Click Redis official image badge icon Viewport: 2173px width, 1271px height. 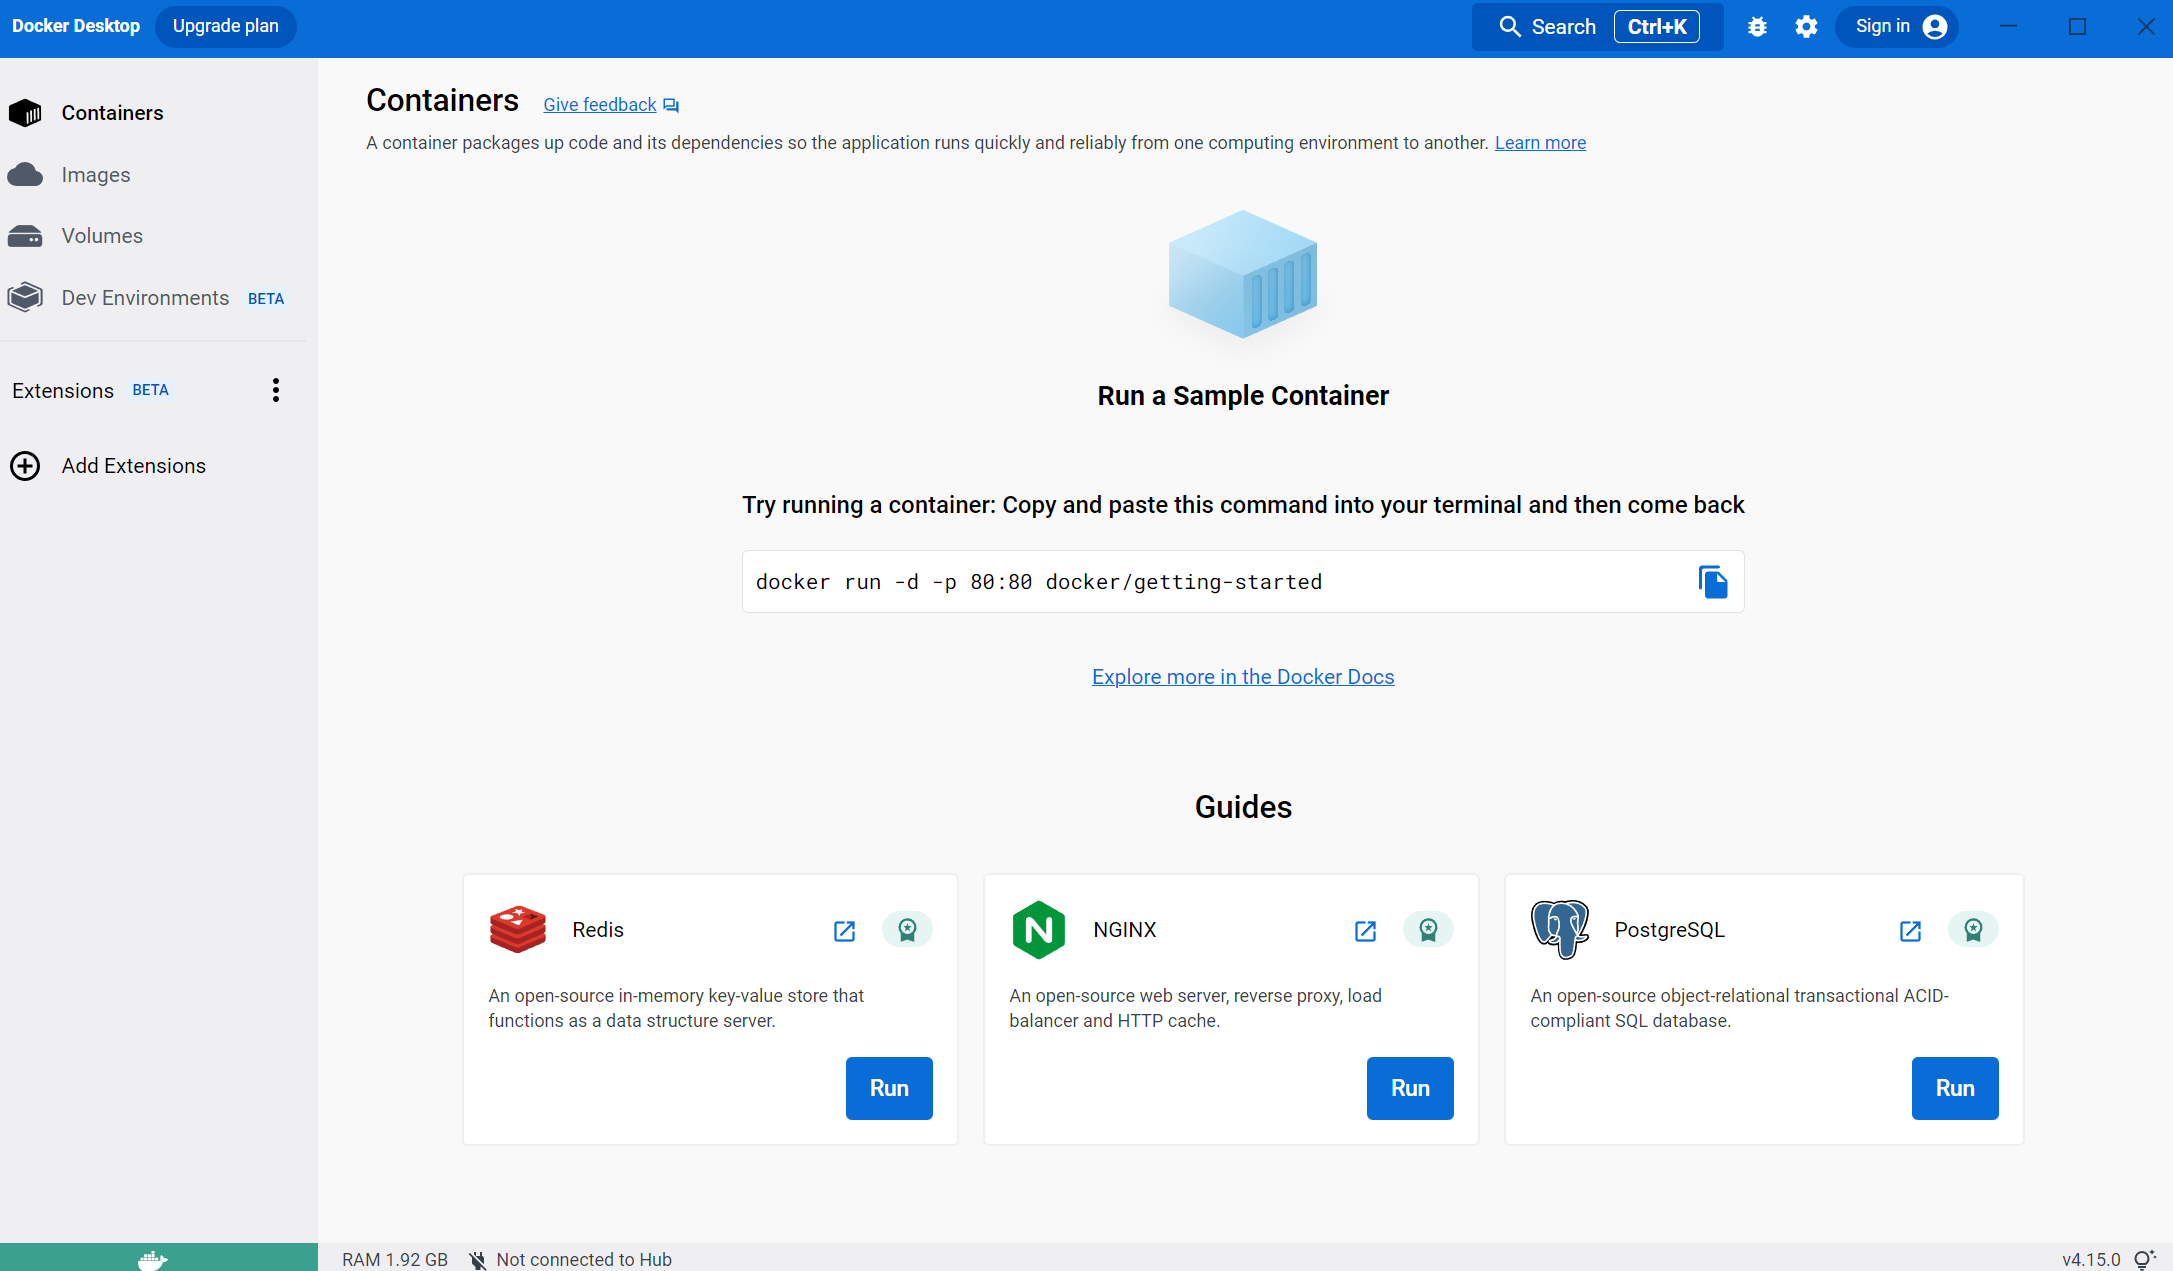point(907,930)
